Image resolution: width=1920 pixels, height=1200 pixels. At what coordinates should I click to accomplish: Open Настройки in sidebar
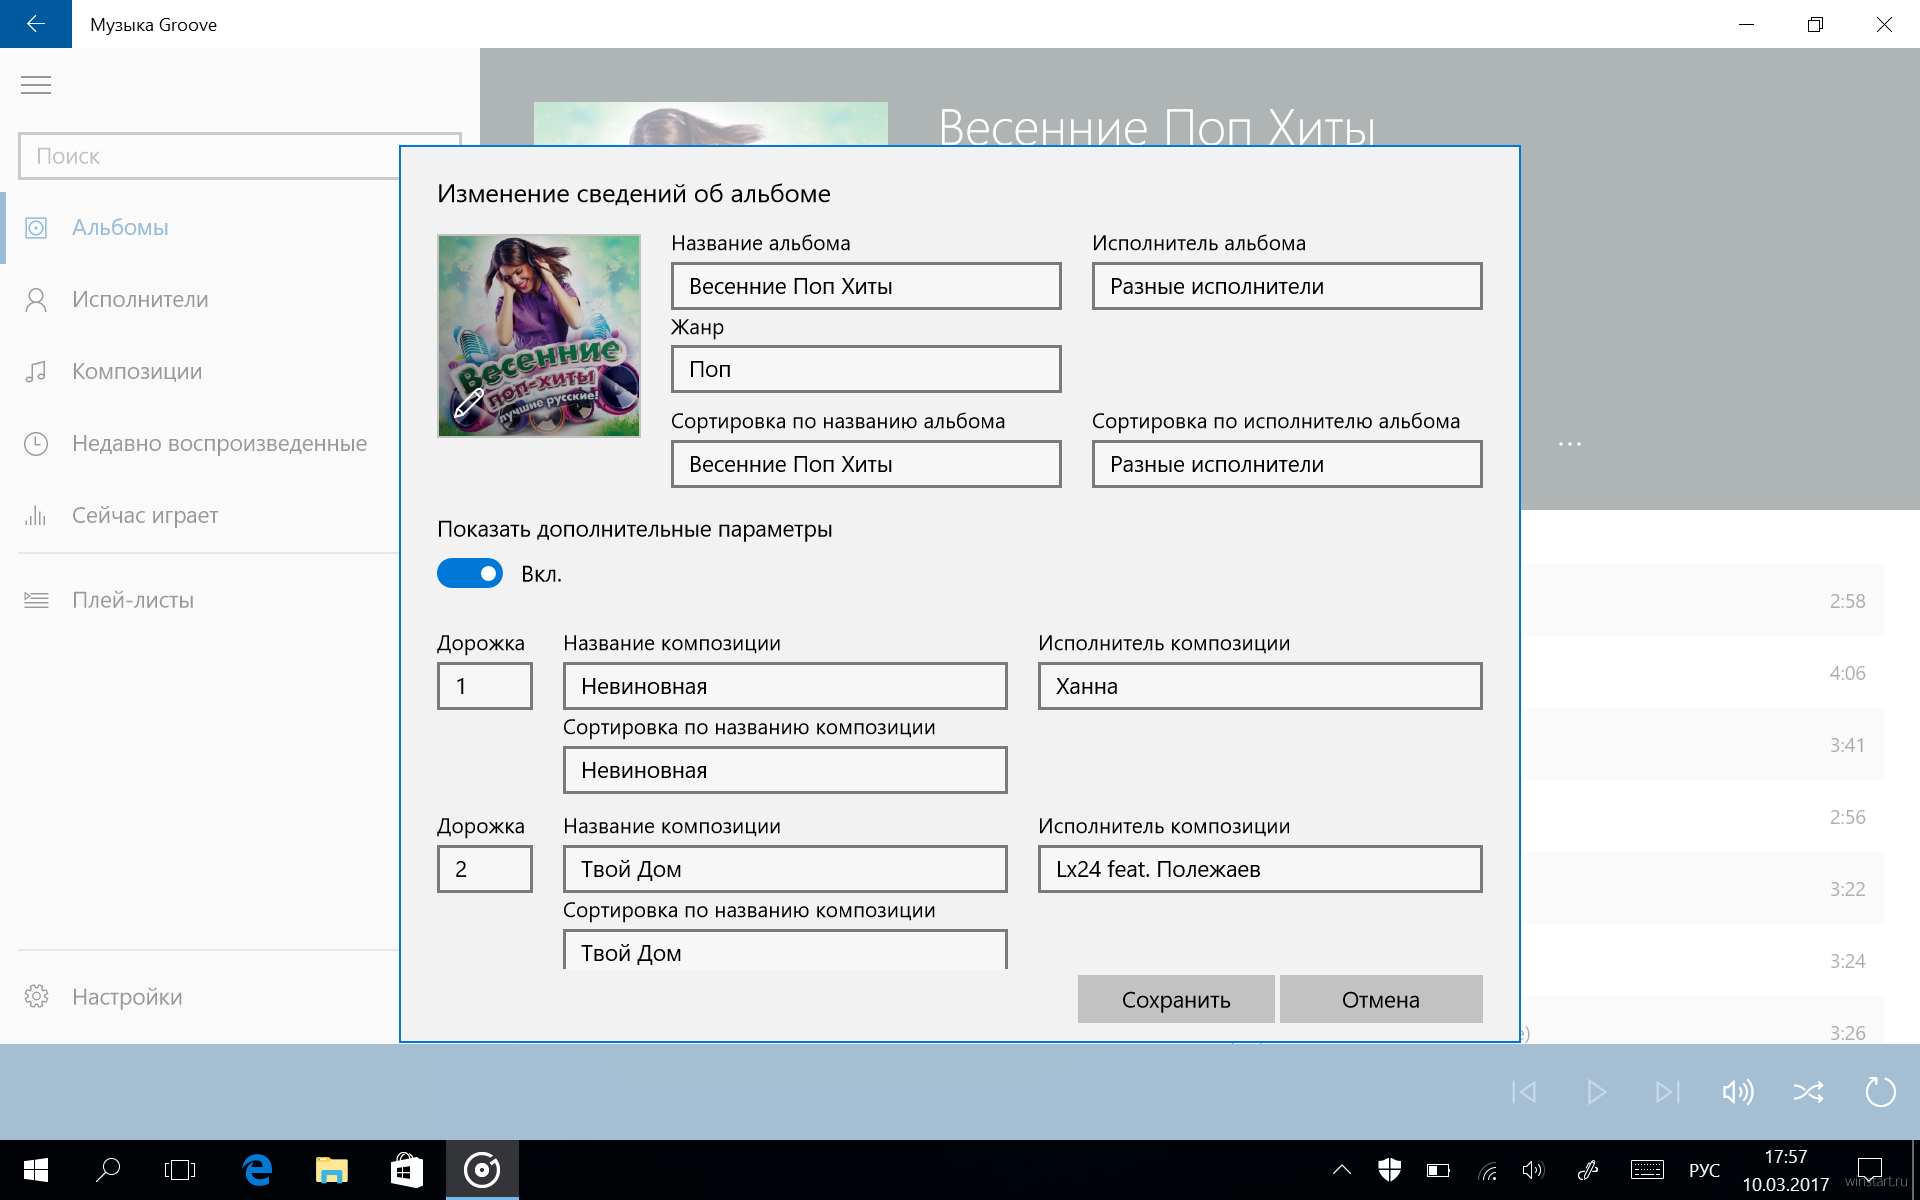[x=127, y=997]
